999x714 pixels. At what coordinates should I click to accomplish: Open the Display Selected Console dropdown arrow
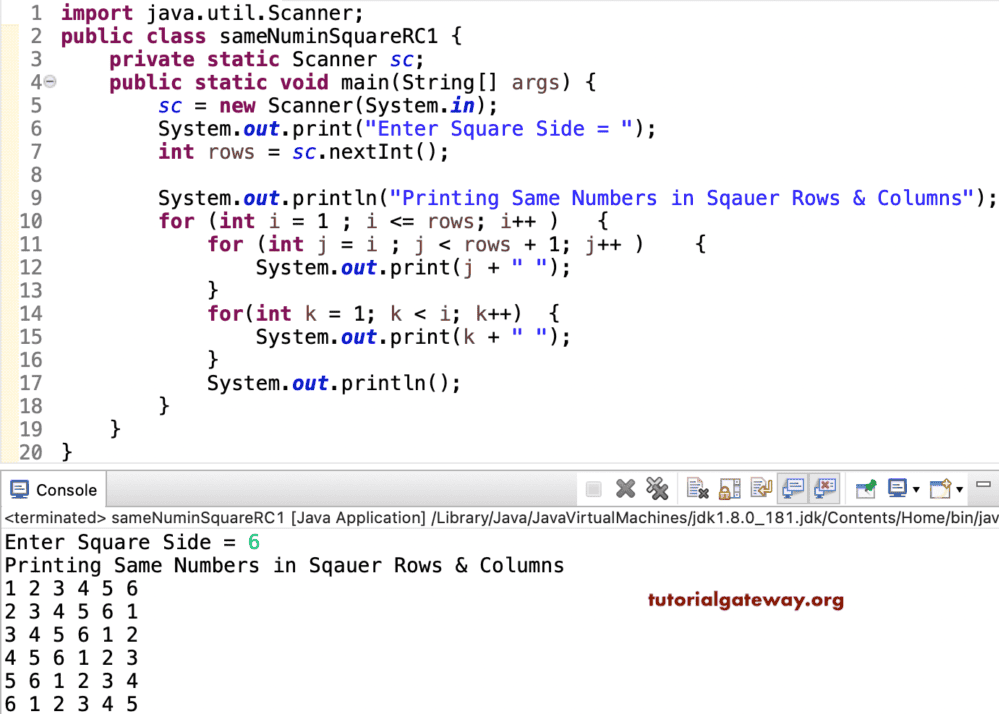914,490
